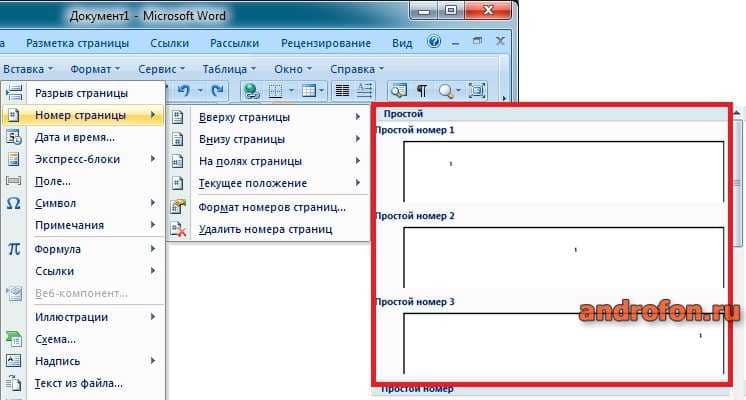This screenshot has height=400, width=746.
Task: Open the Таблица menu dropdown
Action: point(229,69)
